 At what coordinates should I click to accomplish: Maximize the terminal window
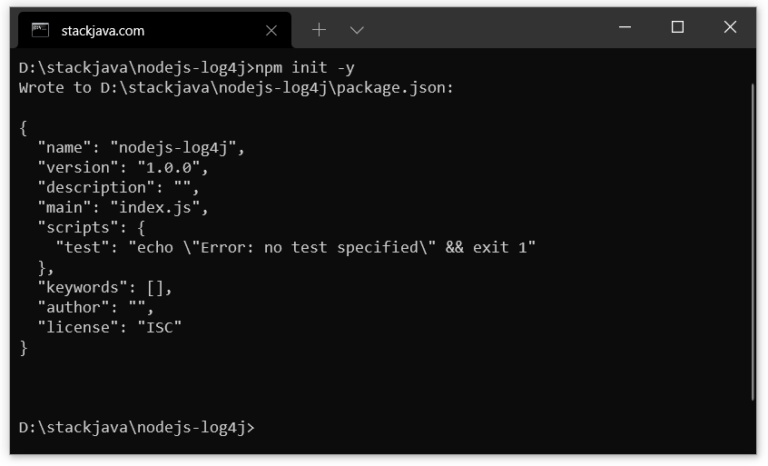click(x=677, y=27)
